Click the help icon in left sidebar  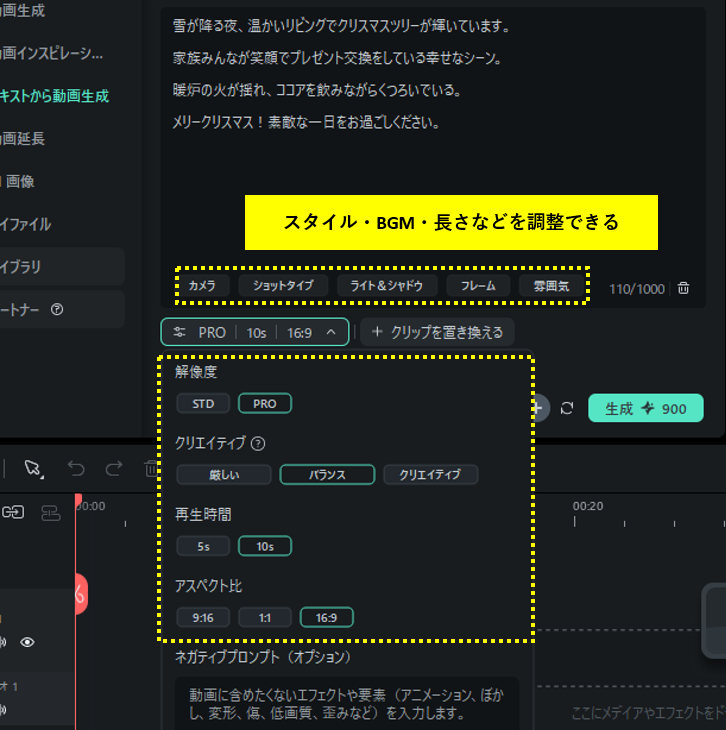click(x=57, y=310)
